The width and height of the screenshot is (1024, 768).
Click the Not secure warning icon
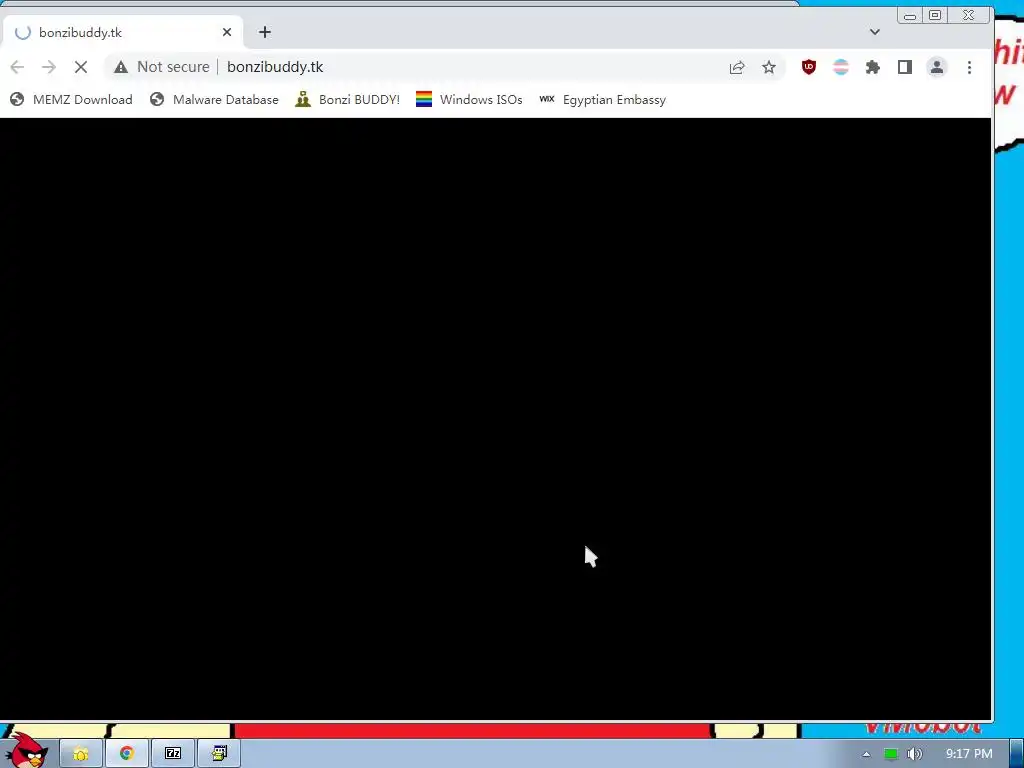point(121,67)
